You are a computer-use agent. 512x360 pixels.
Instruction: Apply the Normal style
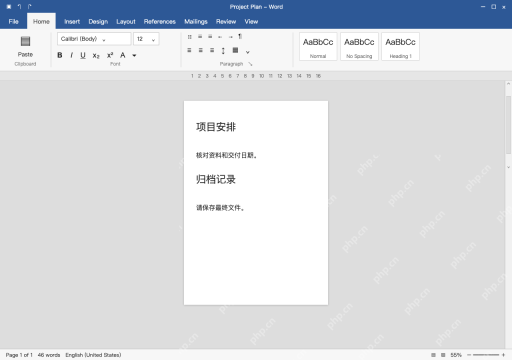(318, 47)
